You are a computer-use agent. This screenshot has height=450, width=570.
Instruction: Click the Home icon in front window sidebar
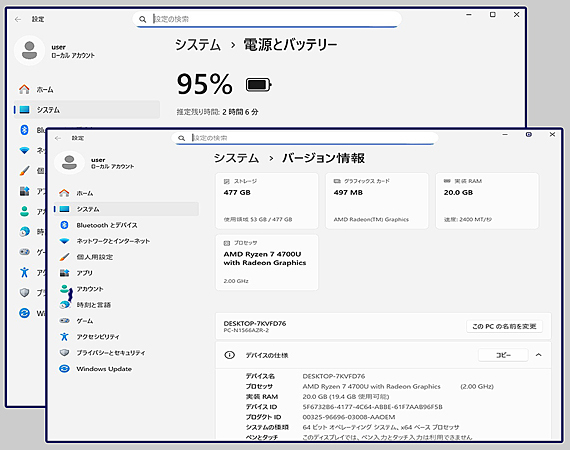tap(64, 193)
